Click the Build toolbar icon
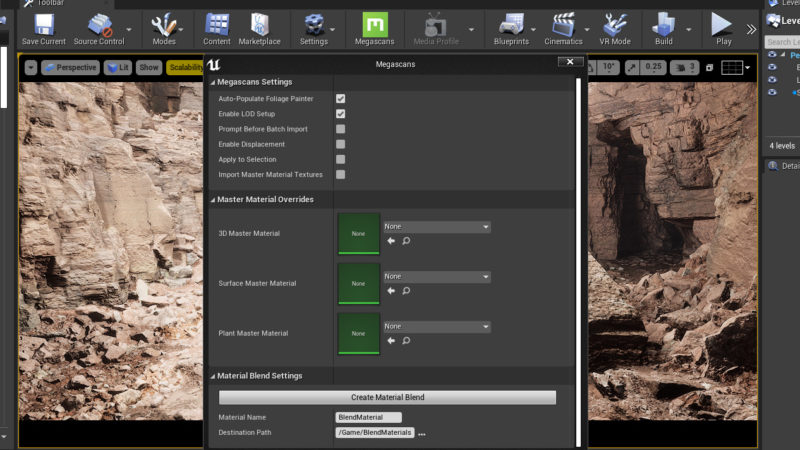Image resolution: width=800 pixels, height=450 pixels. (664, 29)
